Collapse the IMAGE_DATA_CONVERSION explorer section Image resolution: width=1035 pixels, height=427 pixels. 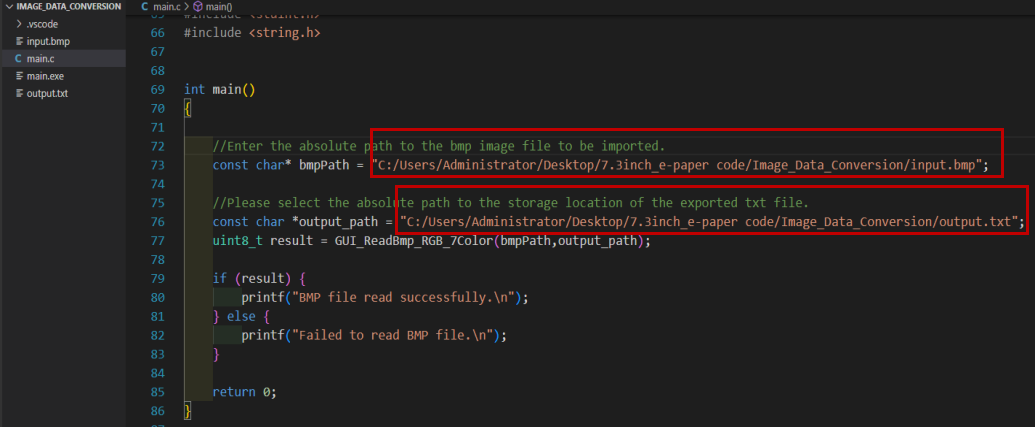point(8,6)
